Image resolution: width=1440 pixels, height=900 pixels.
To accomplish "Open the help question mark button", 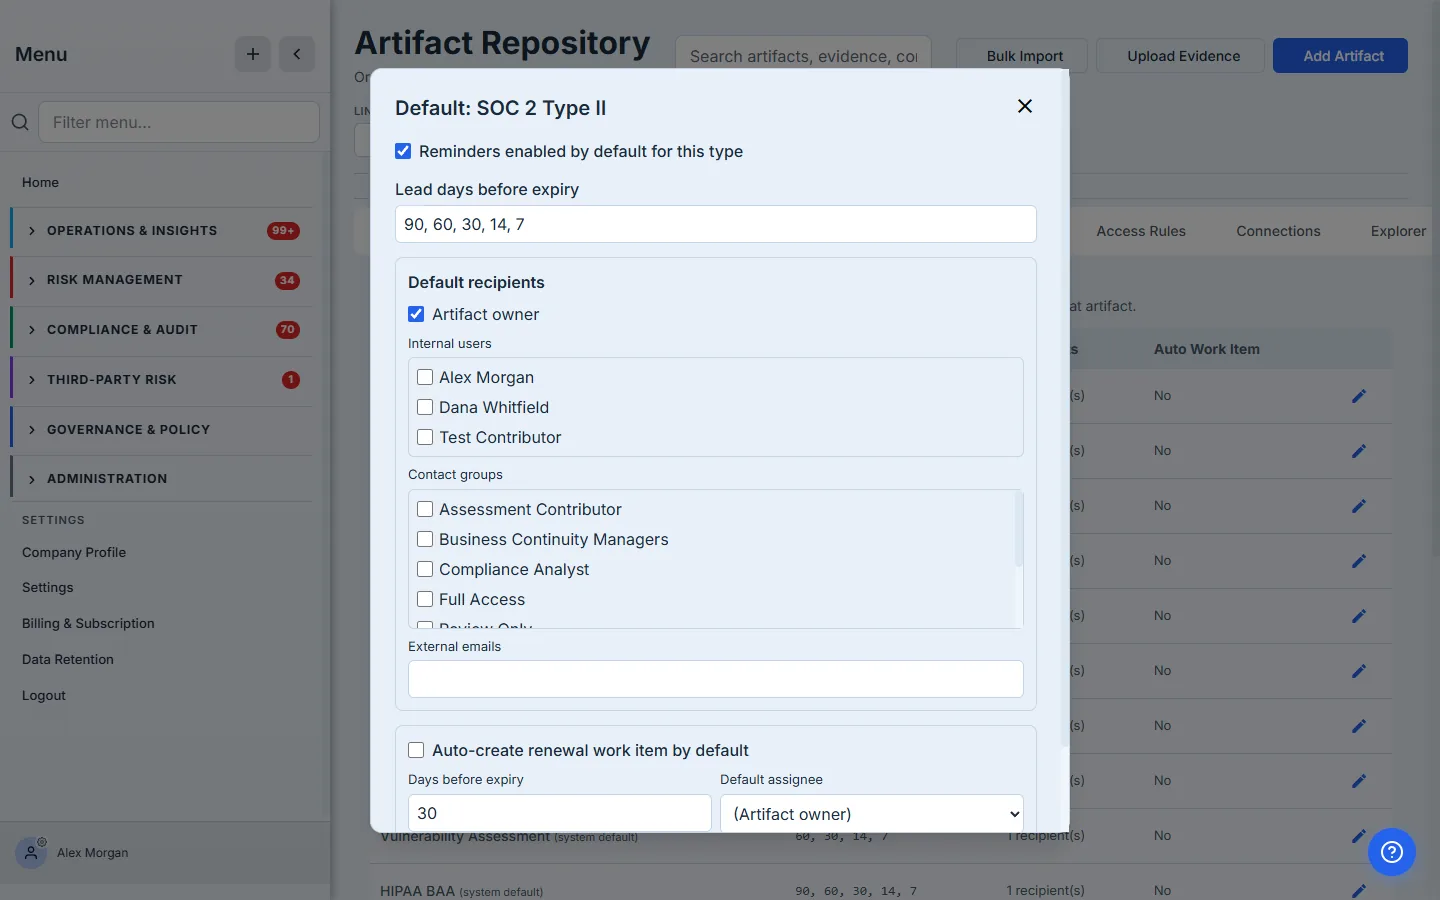I will tap(1392, 852).
